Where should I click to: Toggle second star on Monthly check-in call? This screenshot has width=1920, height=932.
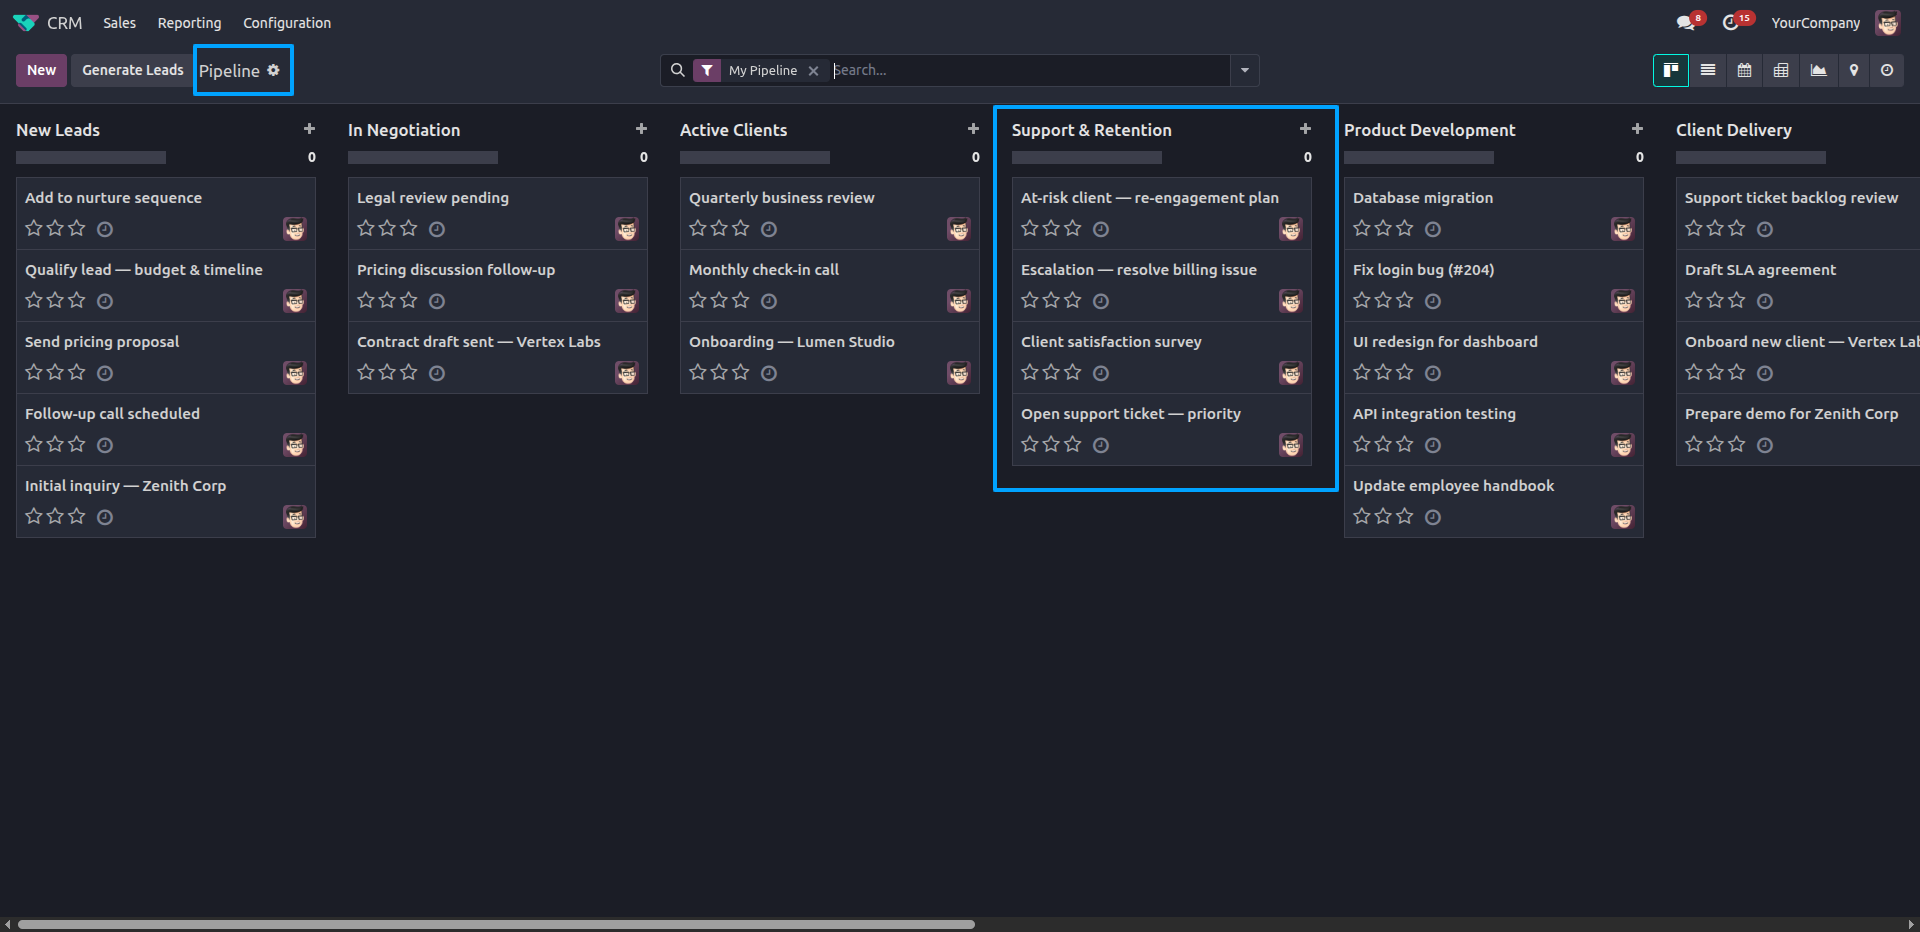pos(719,300)
